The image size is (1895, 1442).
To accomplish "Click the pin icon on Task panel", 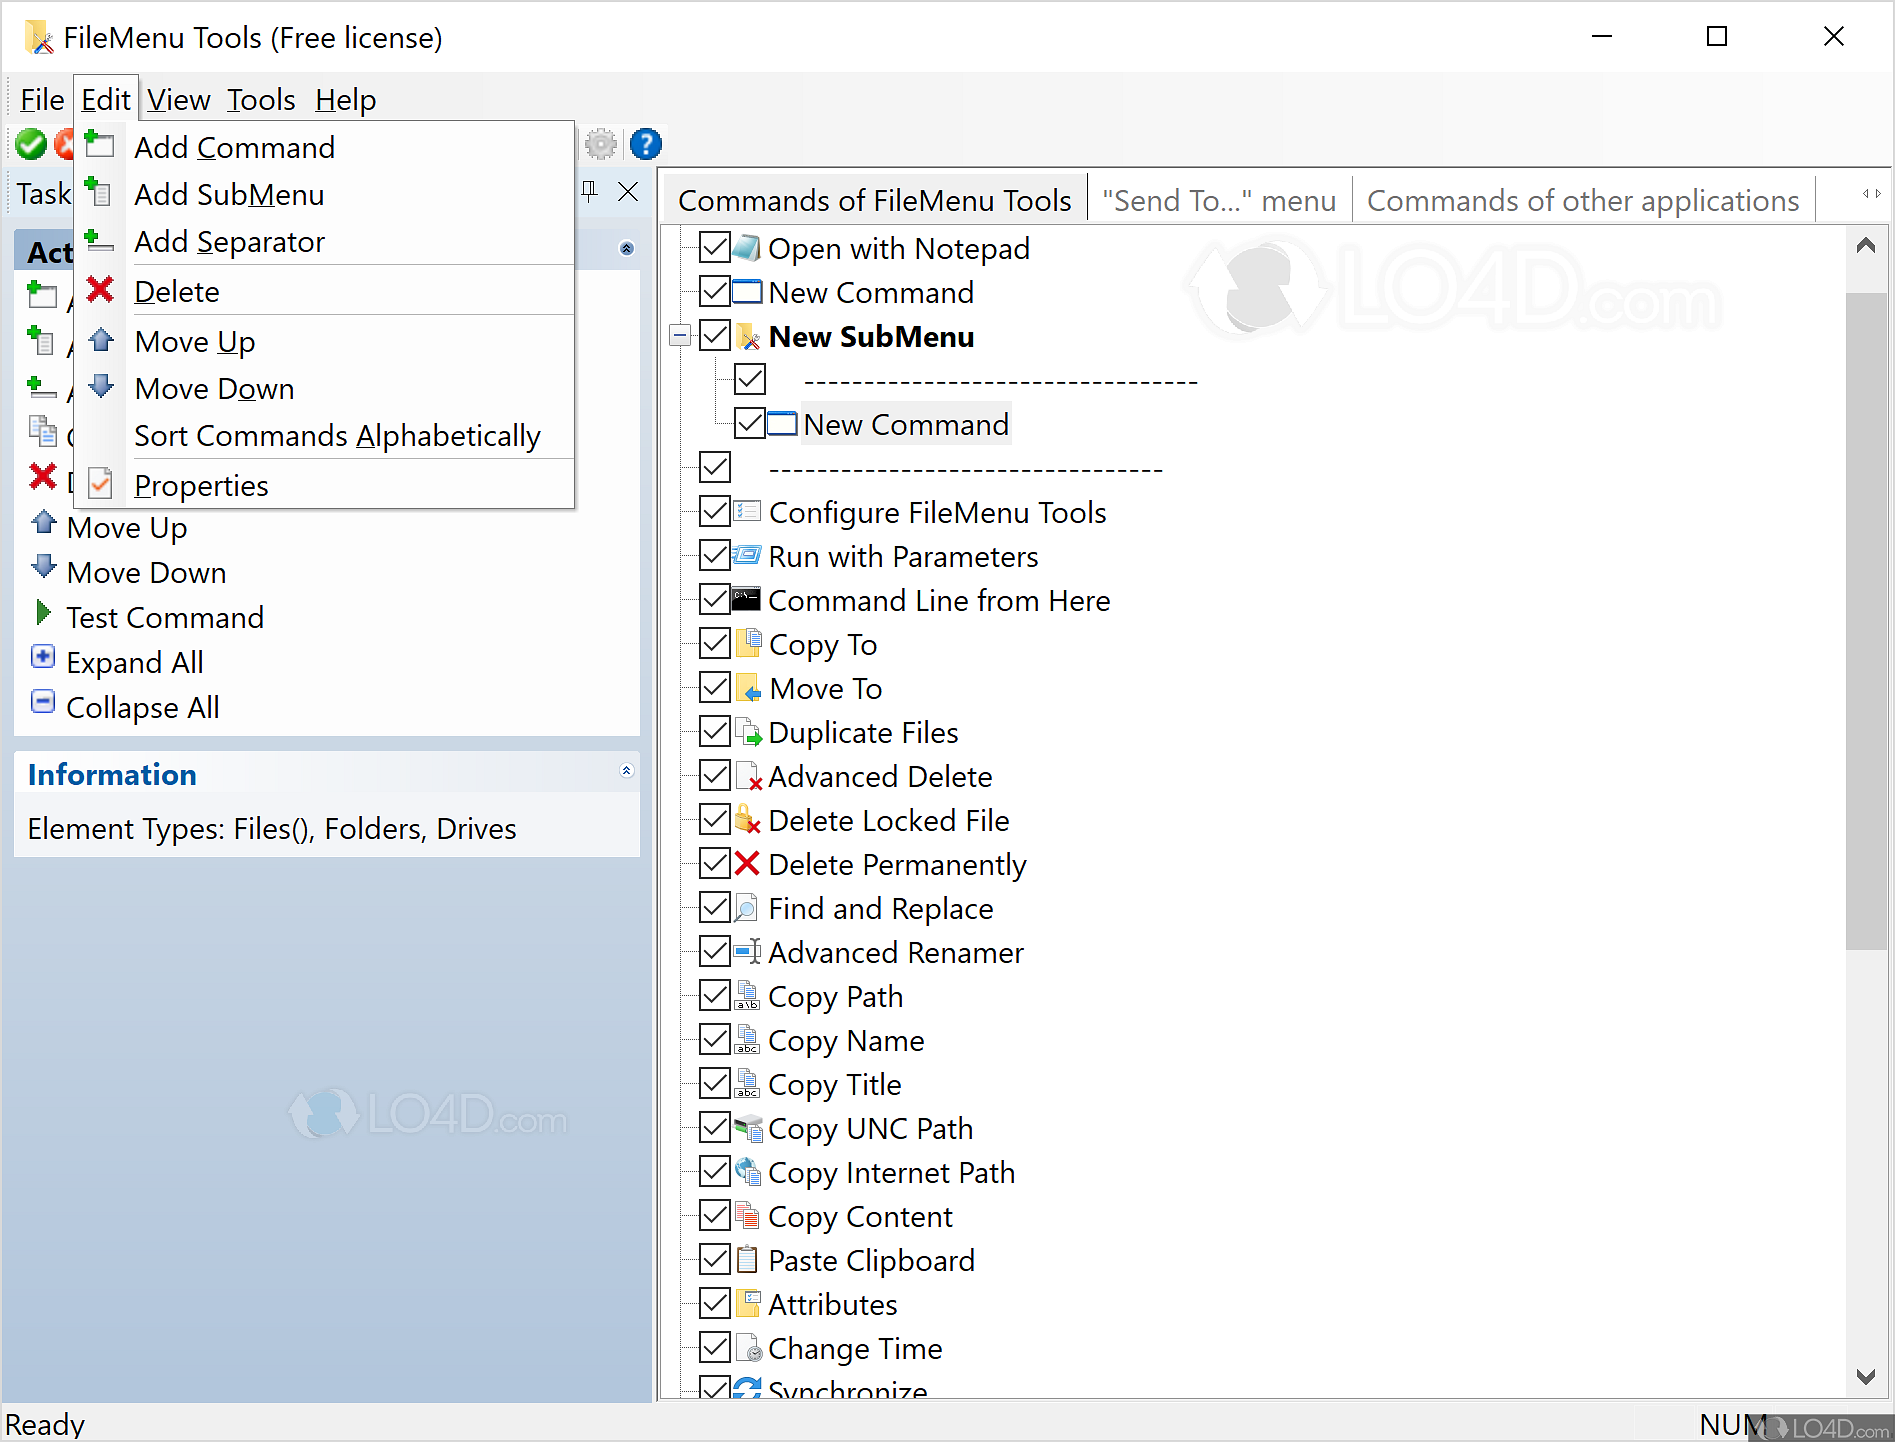I will tap(590, 192).
